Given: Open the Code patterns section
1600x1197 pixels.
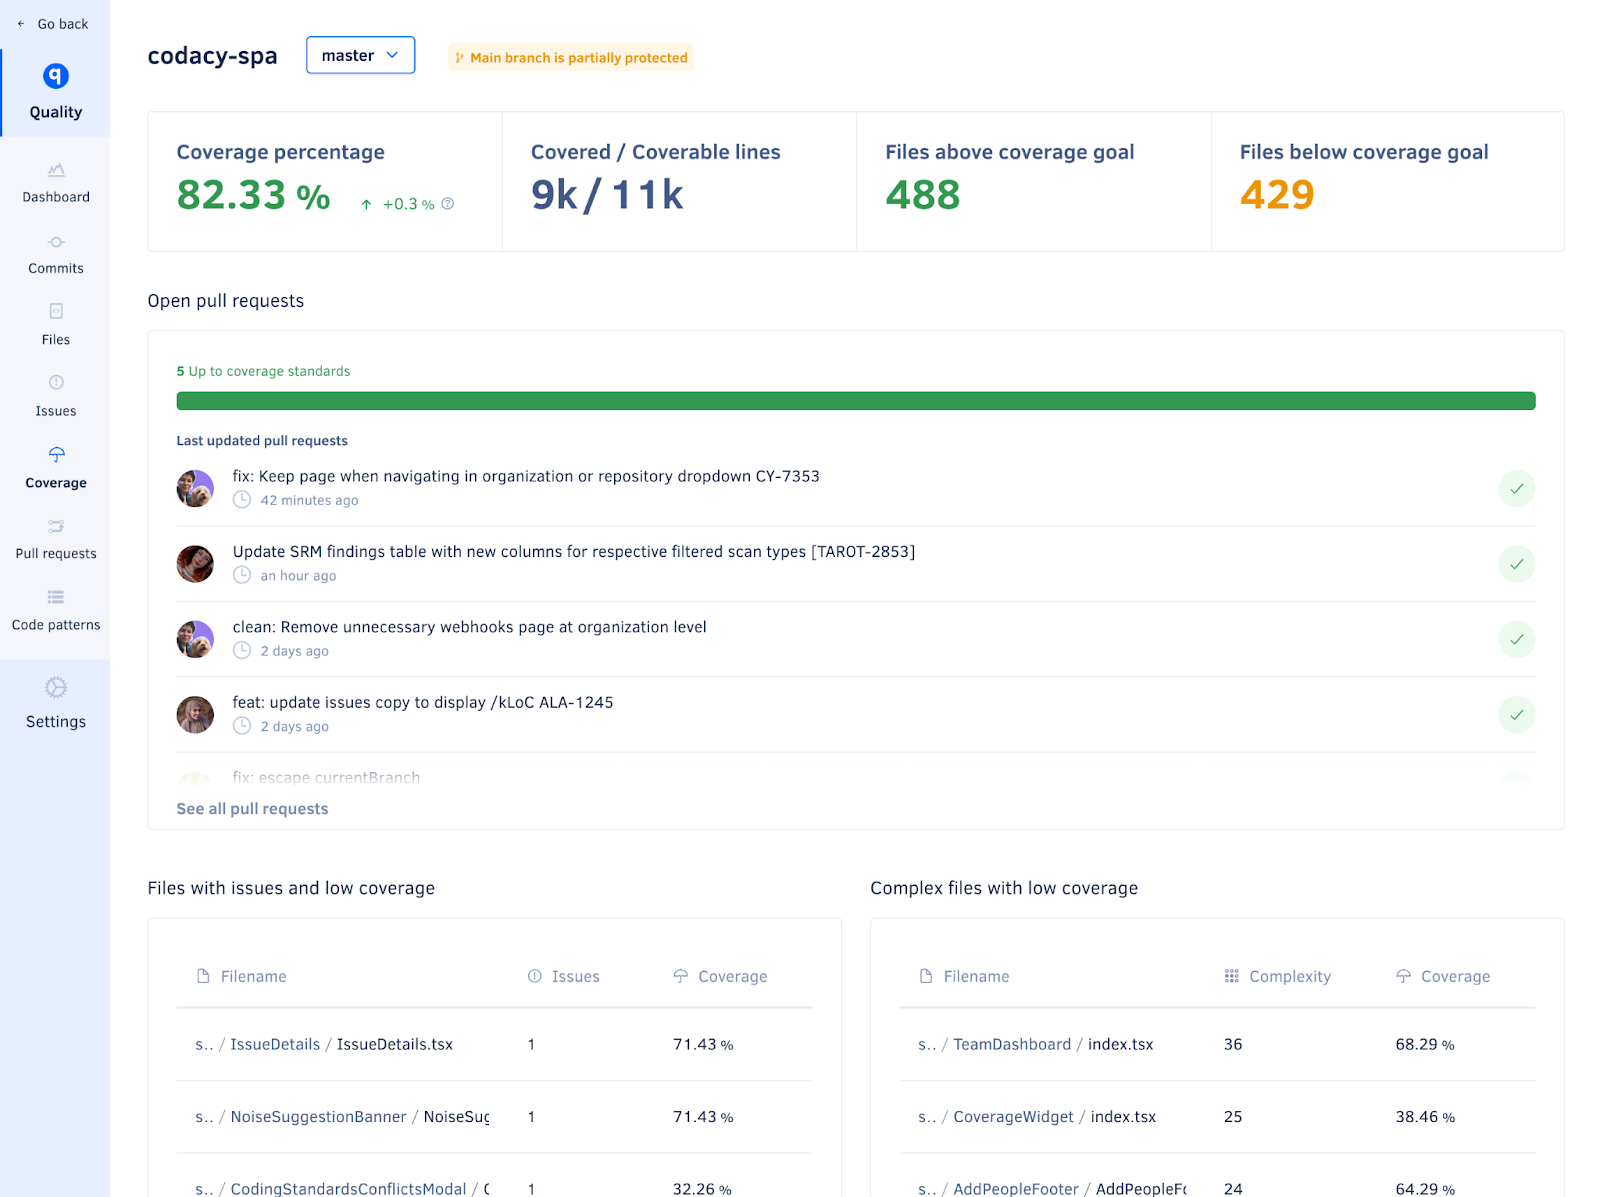Looking at the screenshot, I should coord(56,611).
